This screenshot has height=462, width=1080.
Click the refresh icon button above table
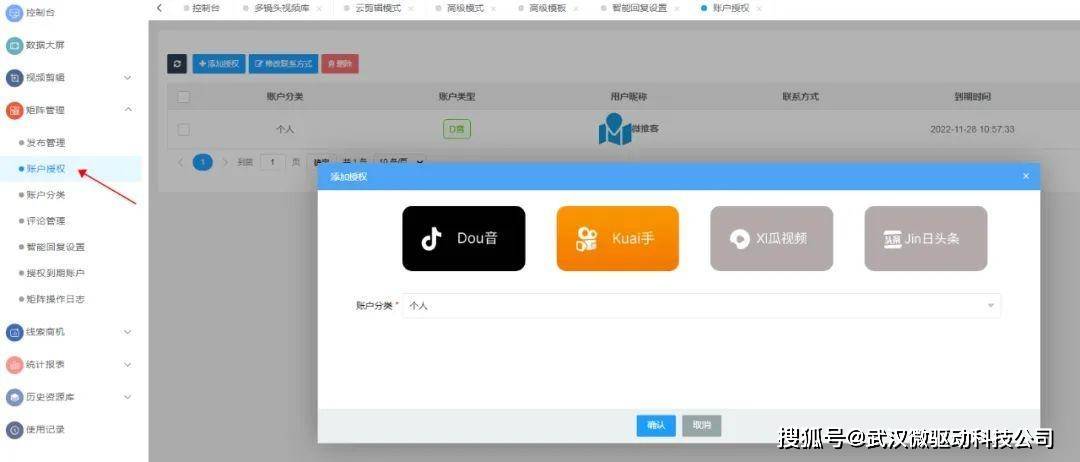click(177, 64)
